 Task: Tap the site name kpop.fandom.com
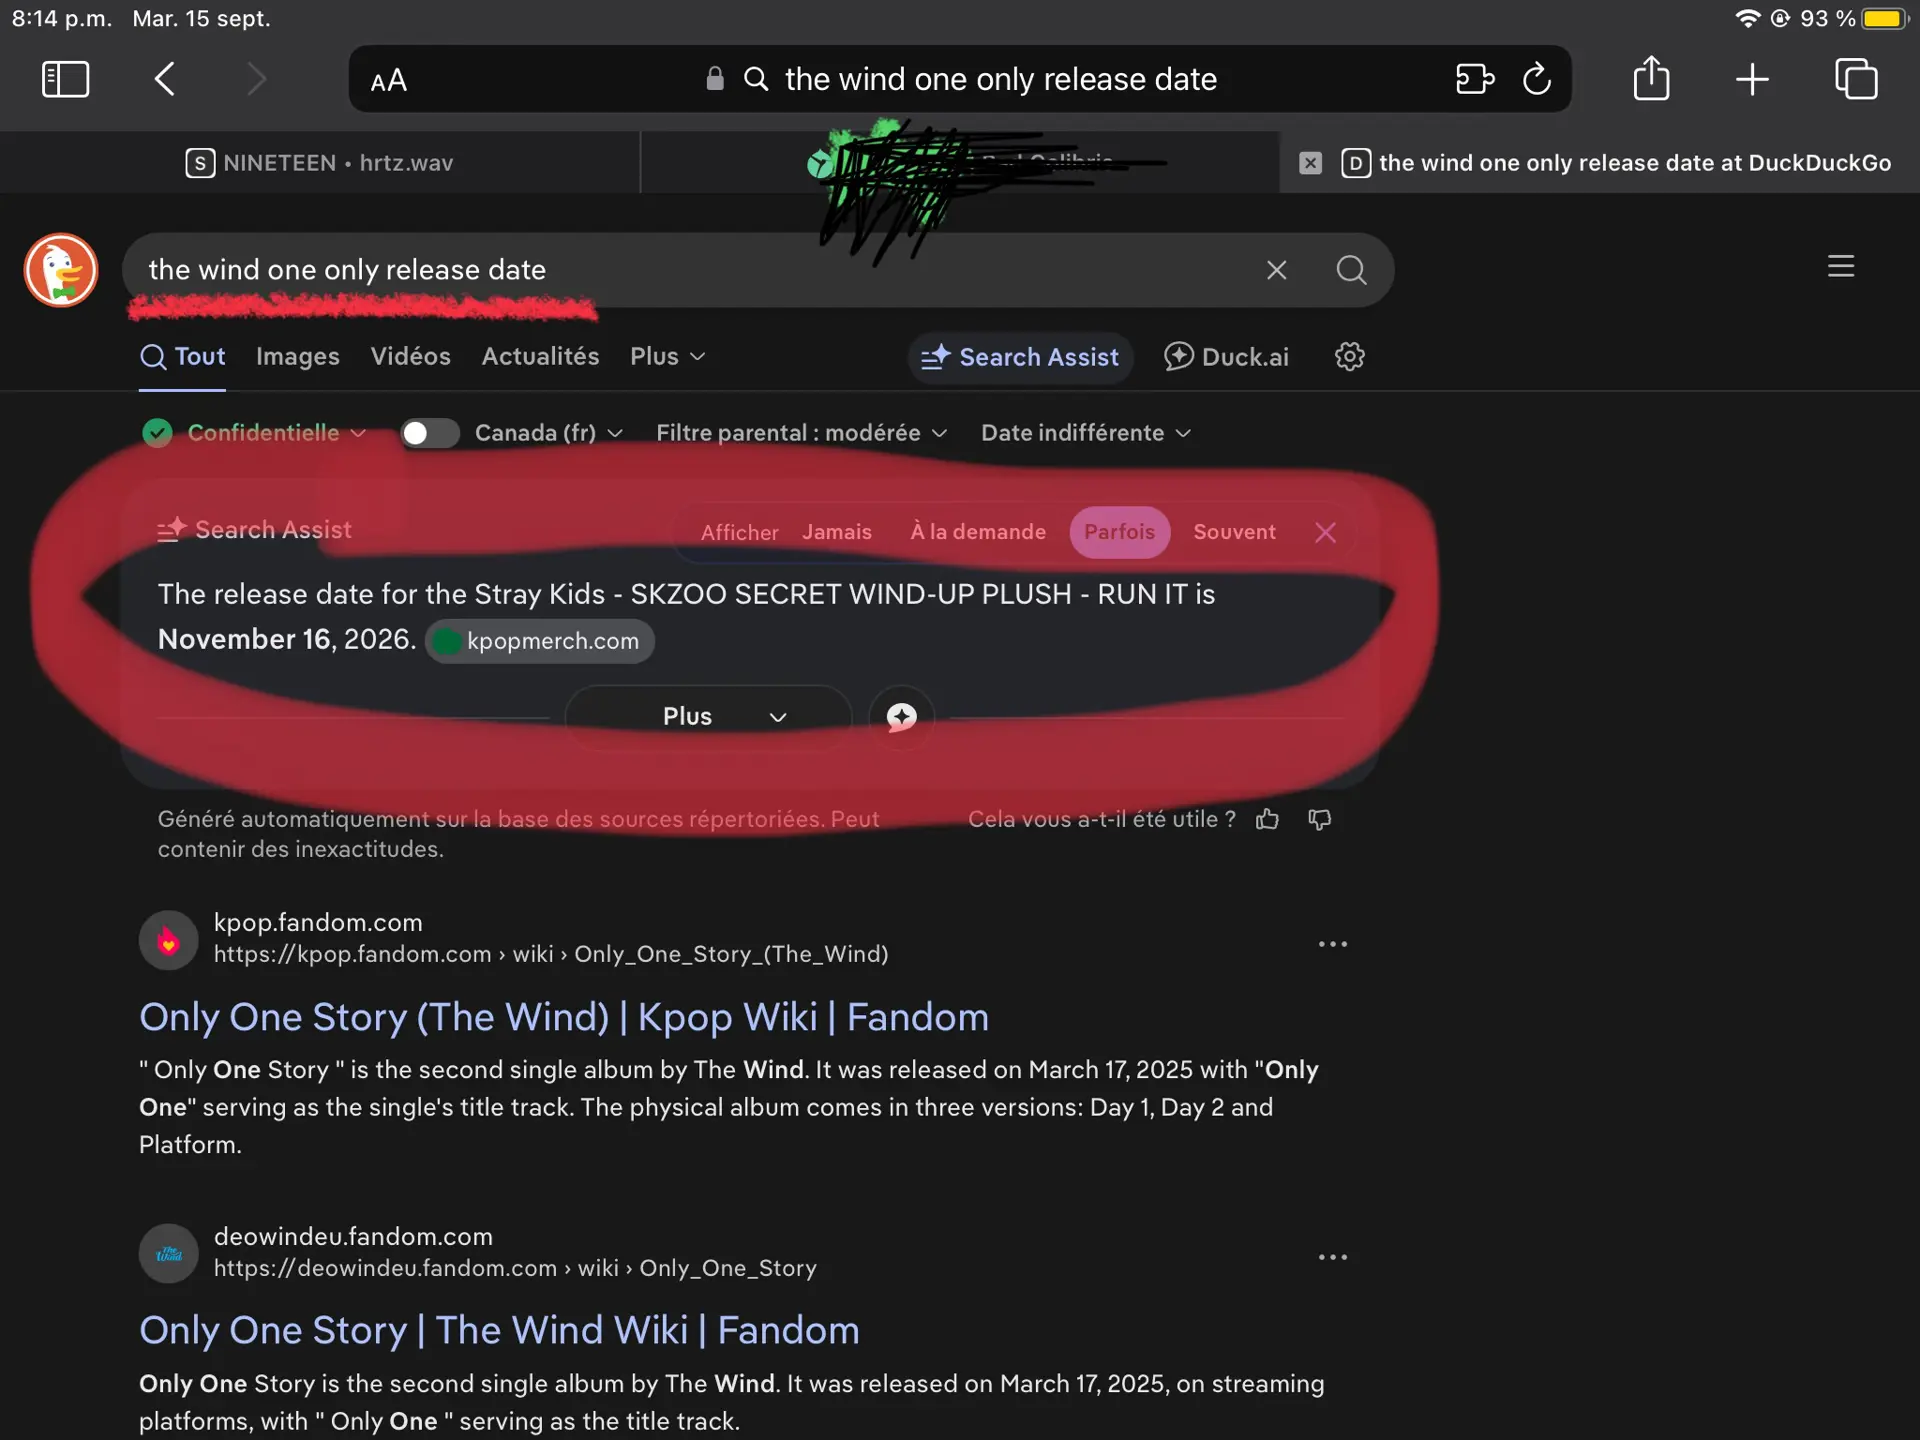pyautogui.click(x=318, y=922)
